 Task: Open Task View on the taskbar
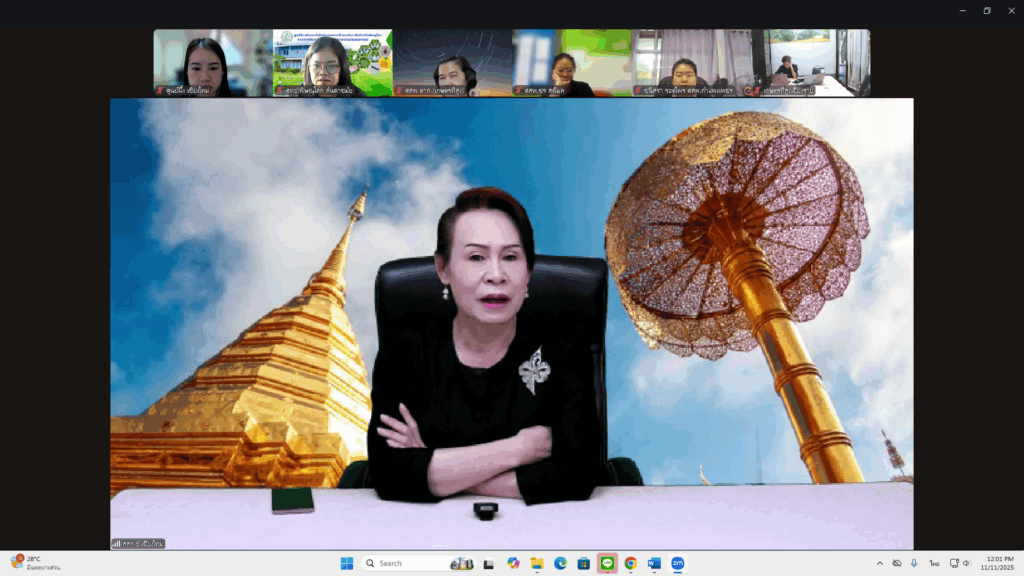click(489, 563)
